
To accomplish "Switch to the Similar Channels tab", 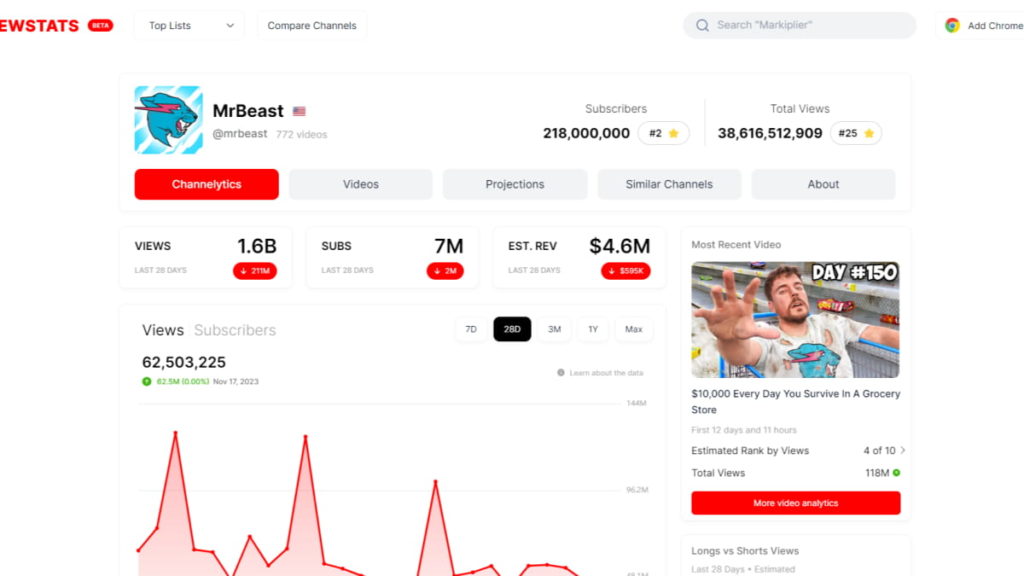I will pos(668,184).
